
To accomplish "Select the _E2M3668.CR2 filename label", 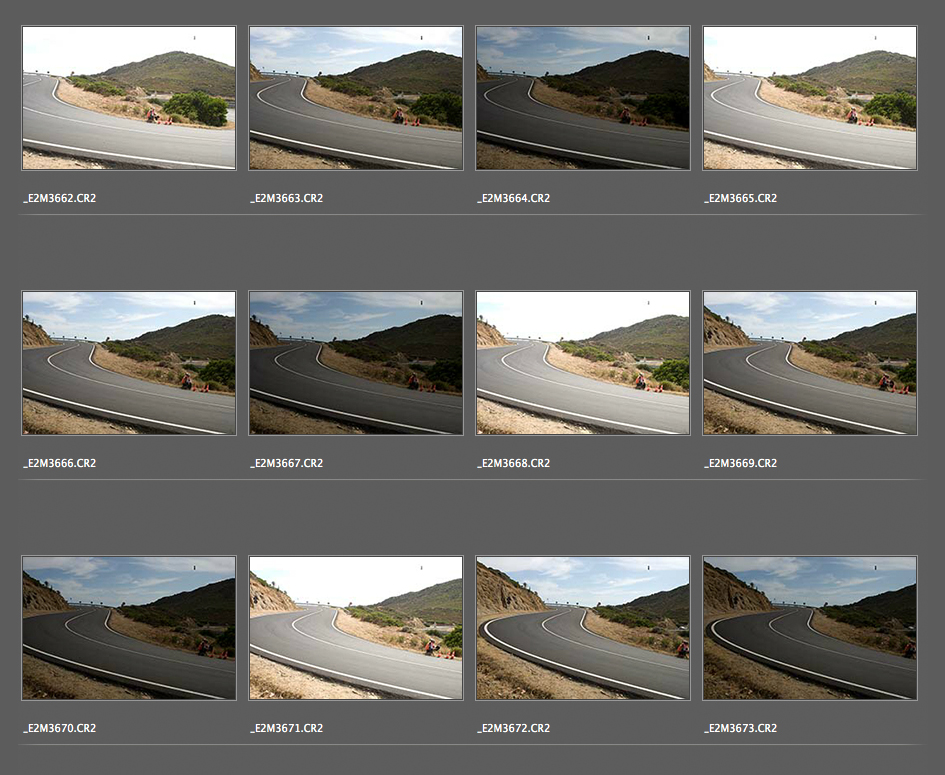I will [514, 463].
